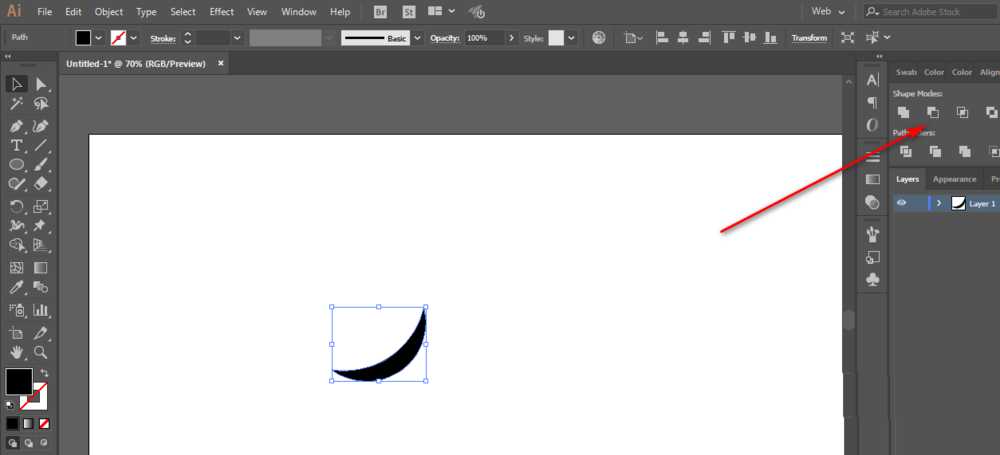1000x455 pixels.
Task: Click the Transform button
Action: [809, 38]
